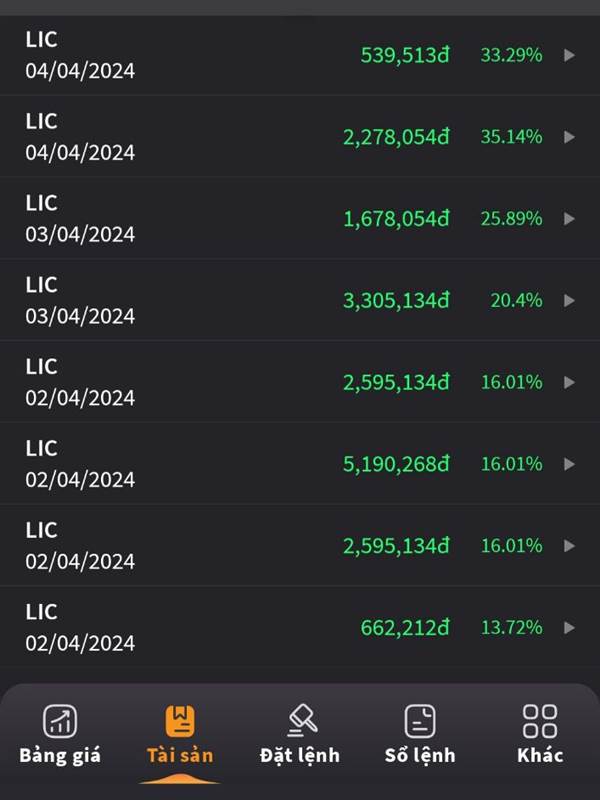Open the LIC 04/04/2024 entry with 2,278,054đ
The image size is (600, 800).
300,136
